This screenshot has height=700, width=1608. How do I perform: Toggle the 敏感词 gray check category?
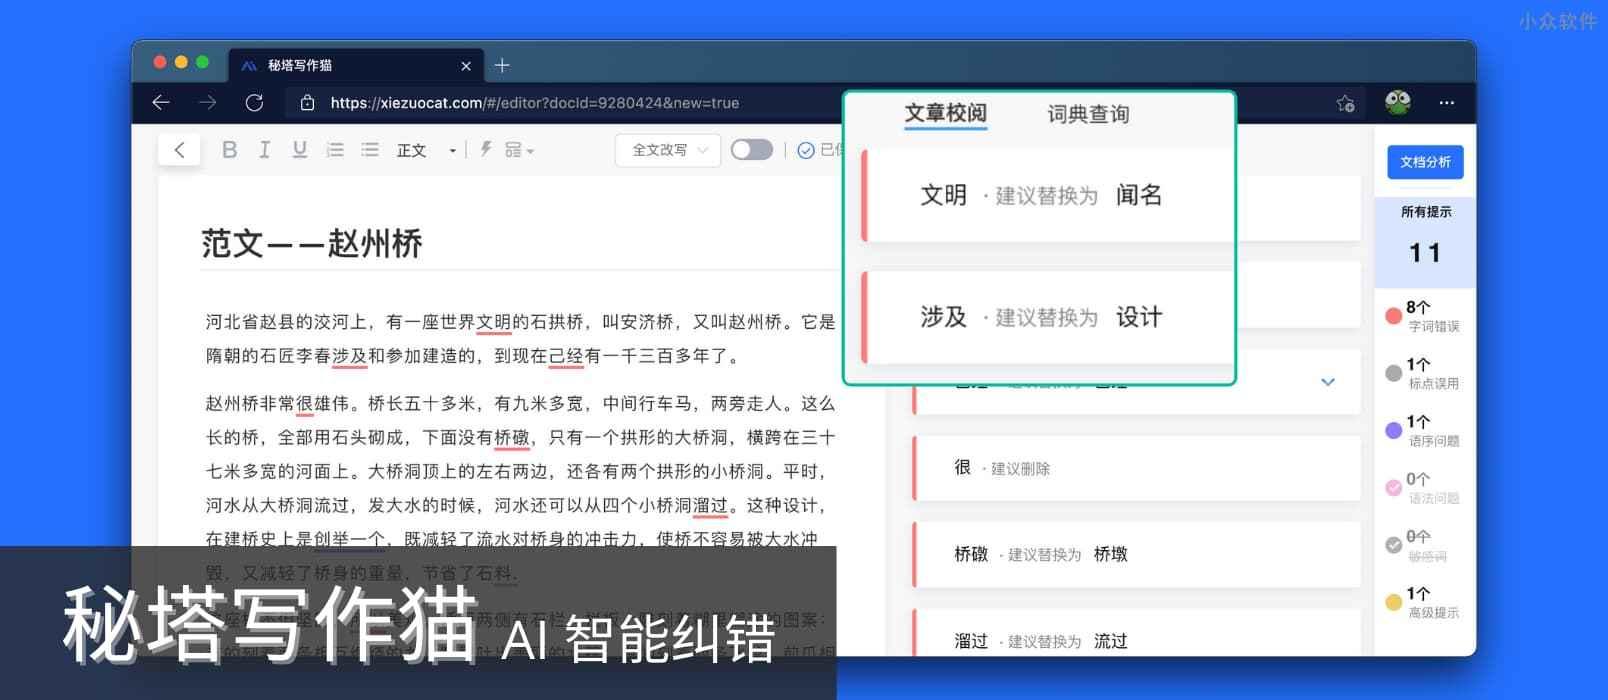(x=1424, y=545)
